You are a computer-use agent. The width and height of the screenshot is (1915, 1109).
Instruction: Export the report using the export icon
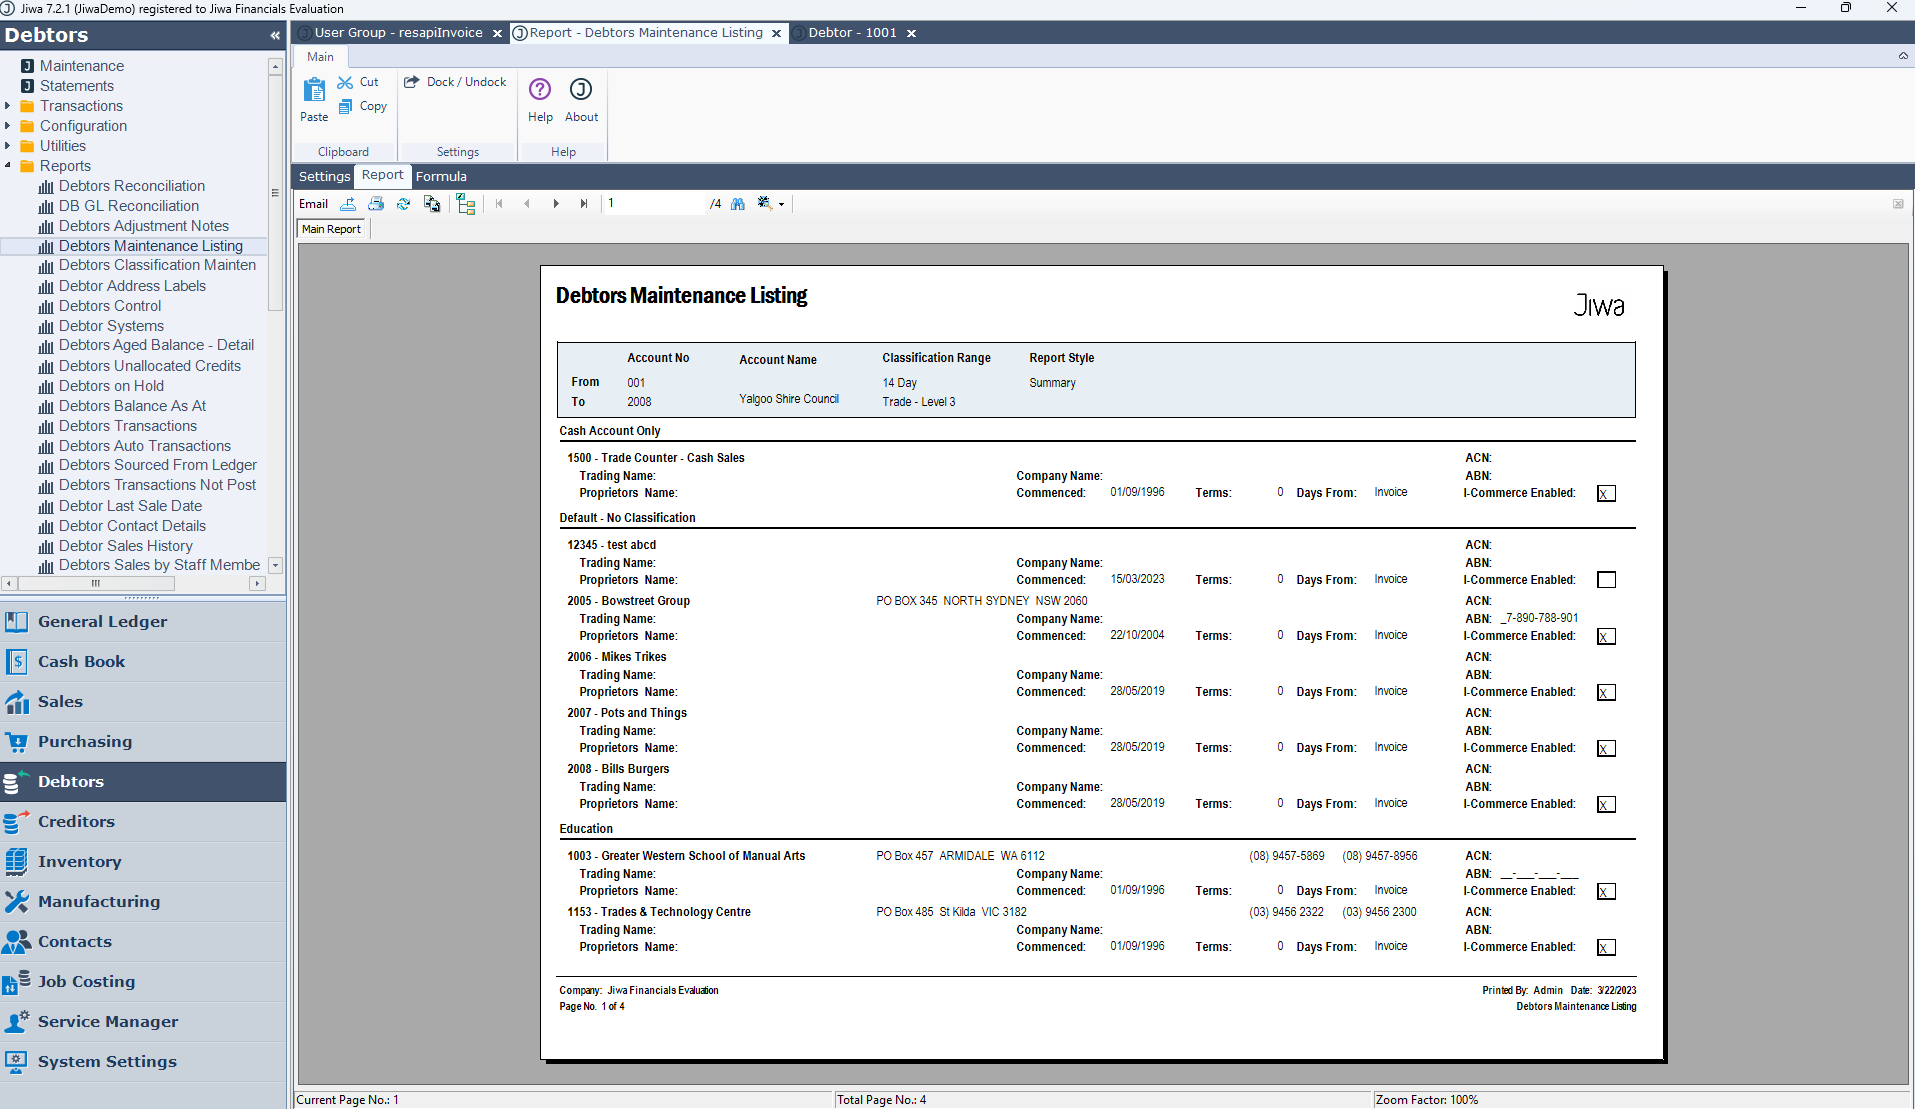click(348, 204)
